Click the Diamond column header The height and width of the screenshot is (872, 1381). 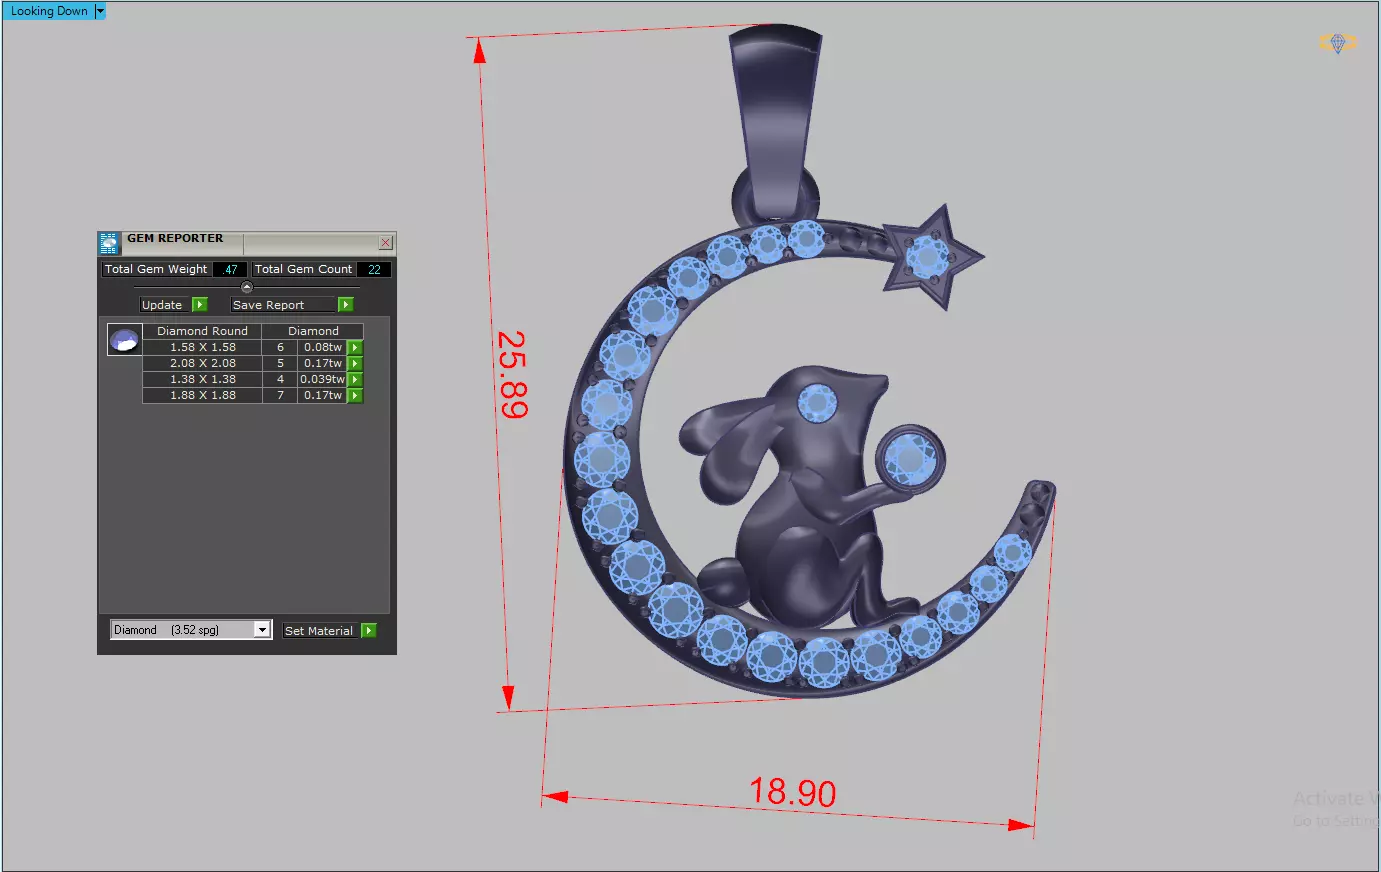[x=313, y=331]
